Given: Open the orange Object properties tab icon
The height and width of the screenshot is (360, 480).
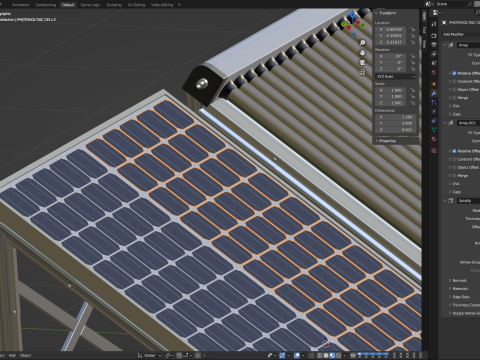Looking at the screenshot, I should (x=434, y=84).
